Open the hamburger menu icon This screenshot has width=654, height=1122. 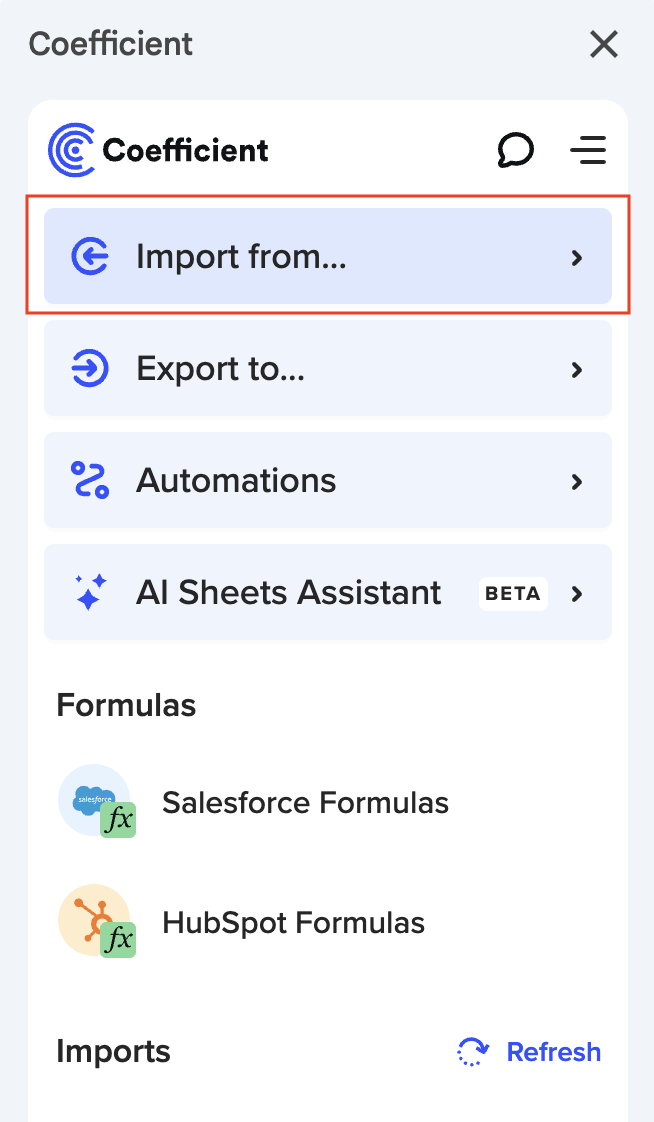click(588, 151)
